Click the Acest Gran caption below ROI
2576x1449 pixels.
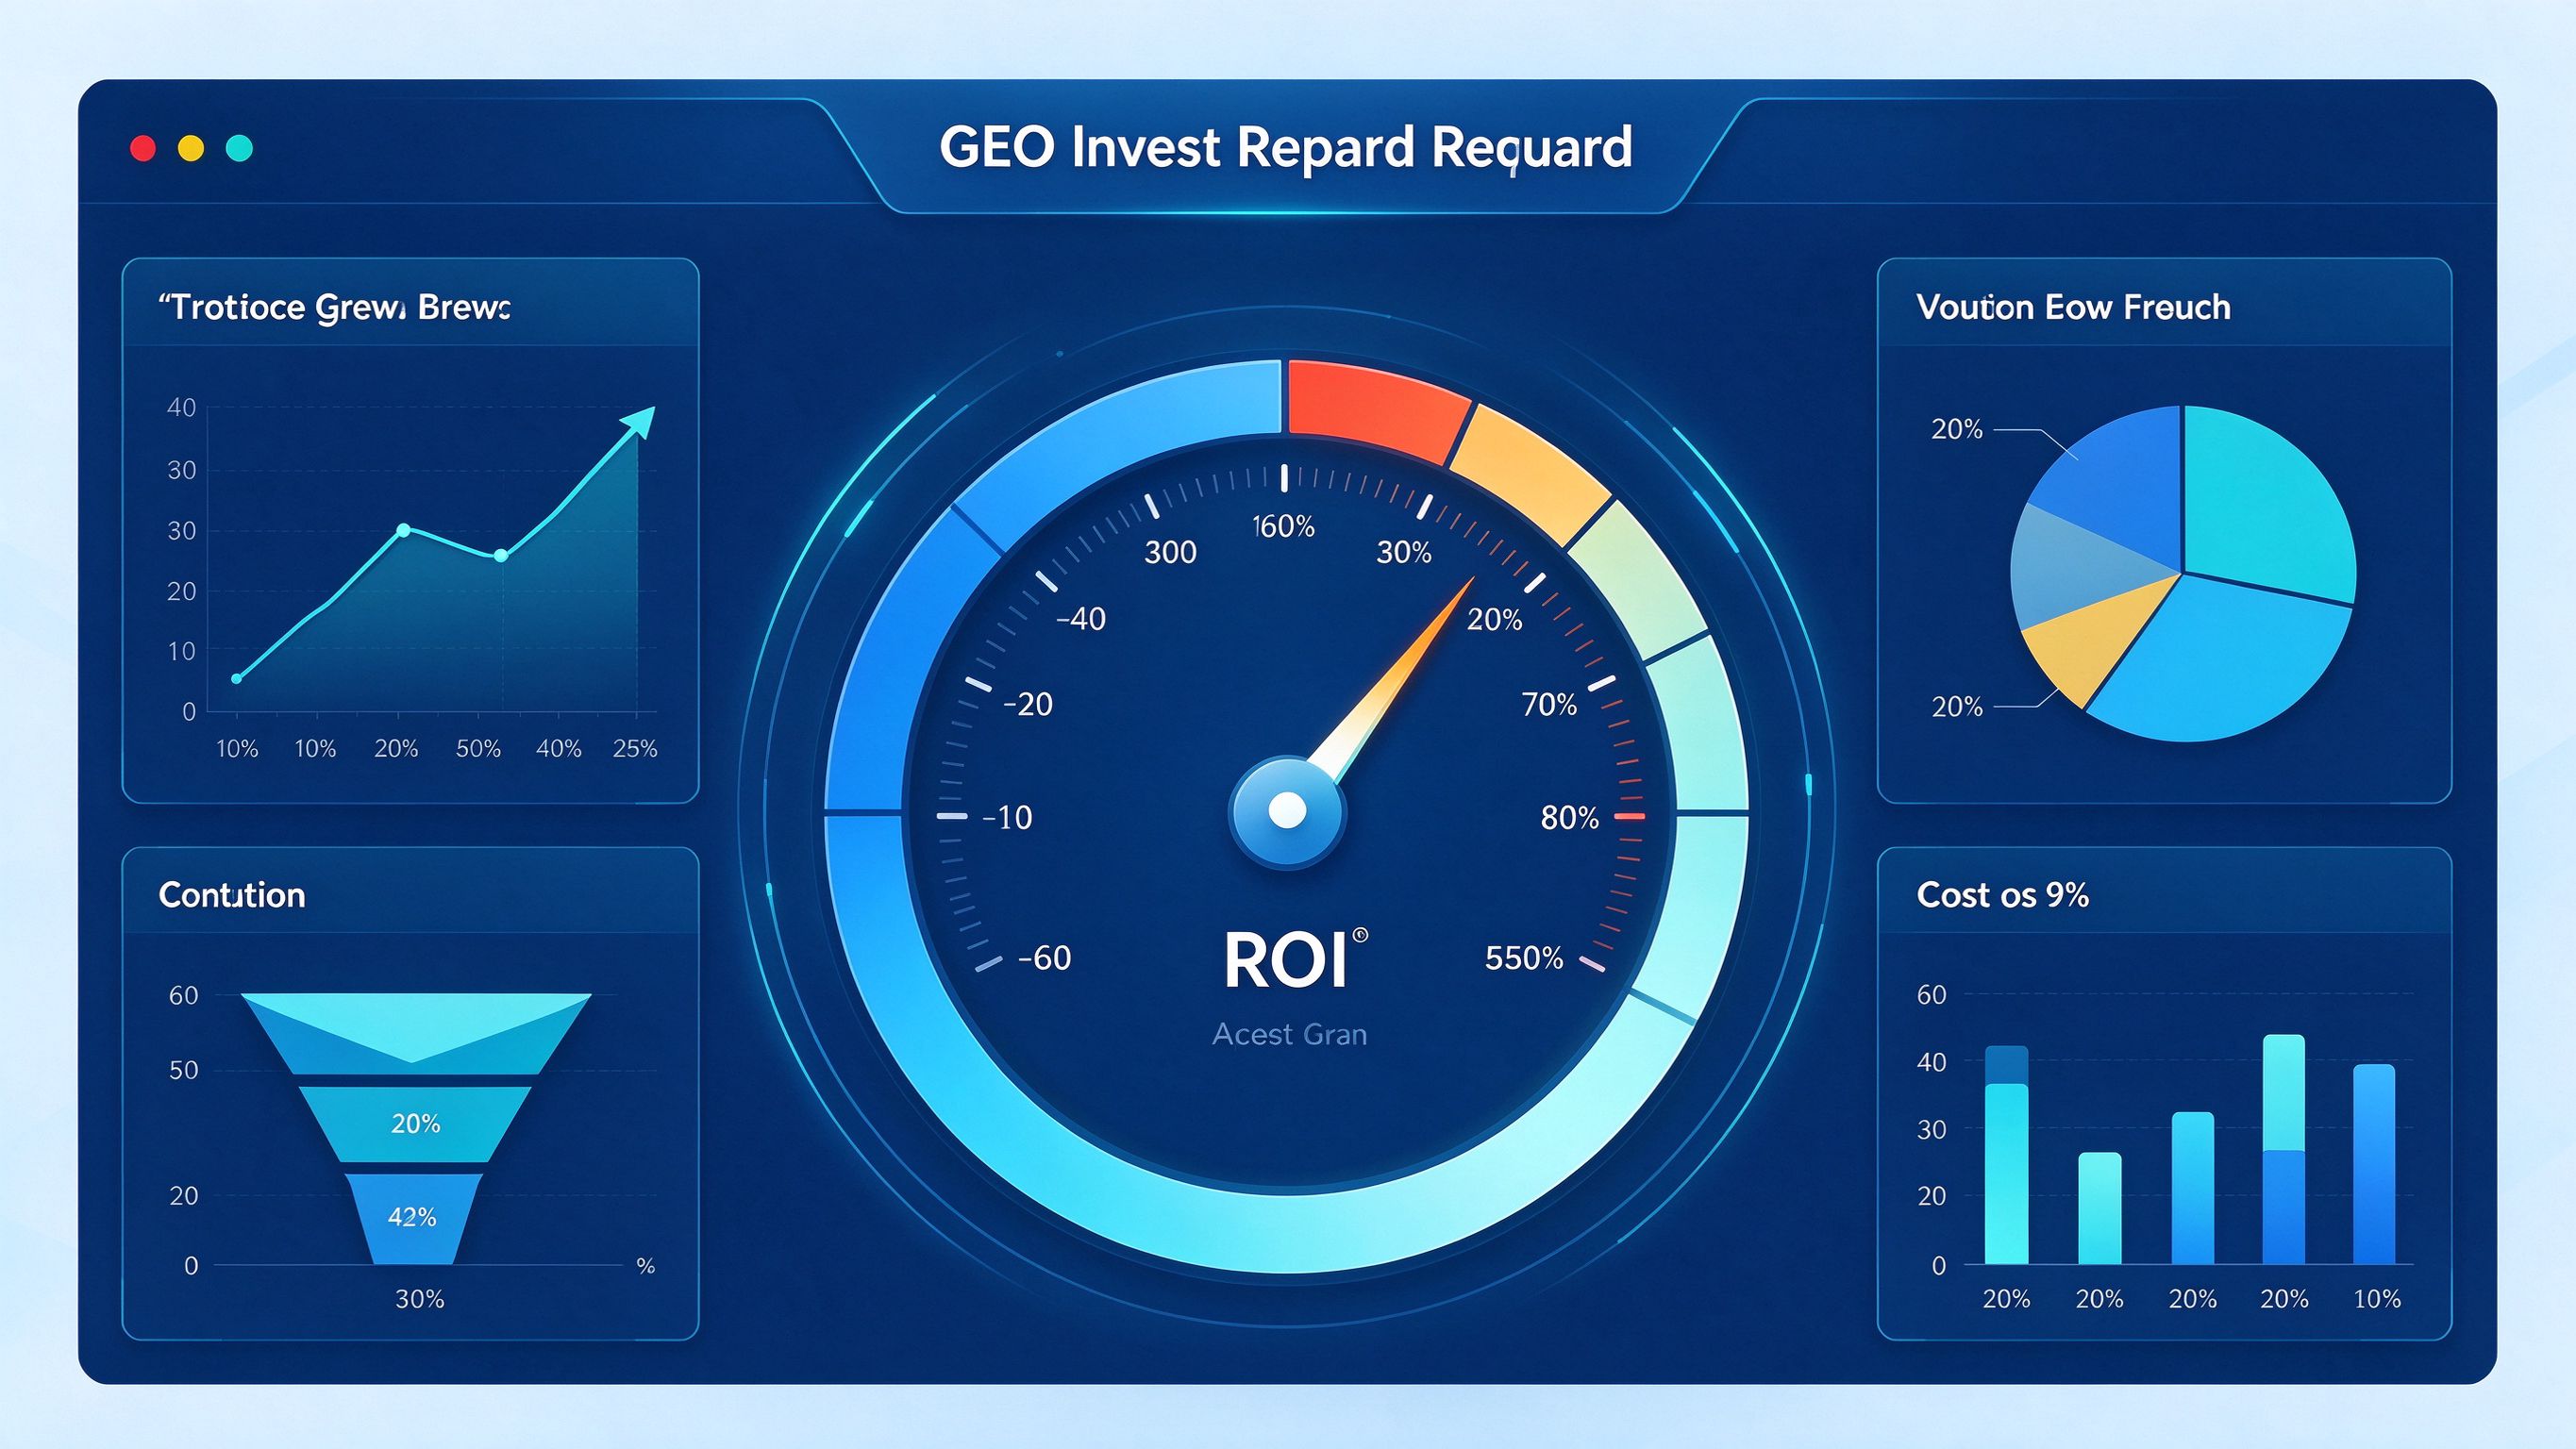1289,1033
